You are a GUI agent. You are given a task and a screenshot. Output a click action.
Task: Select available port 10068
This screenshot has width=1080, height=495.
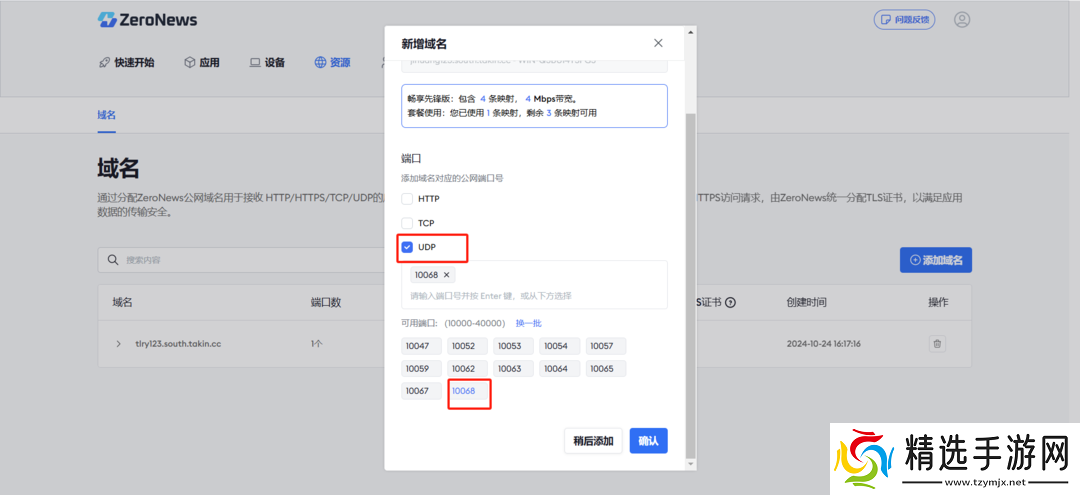[x=467, y=391]
